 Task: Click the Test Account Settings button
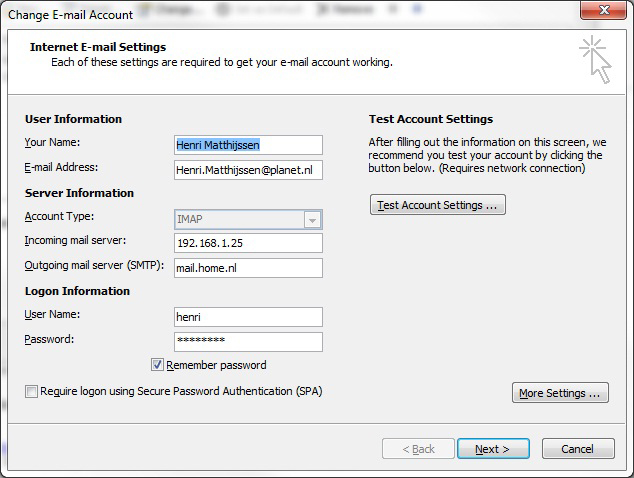point(437,205)
